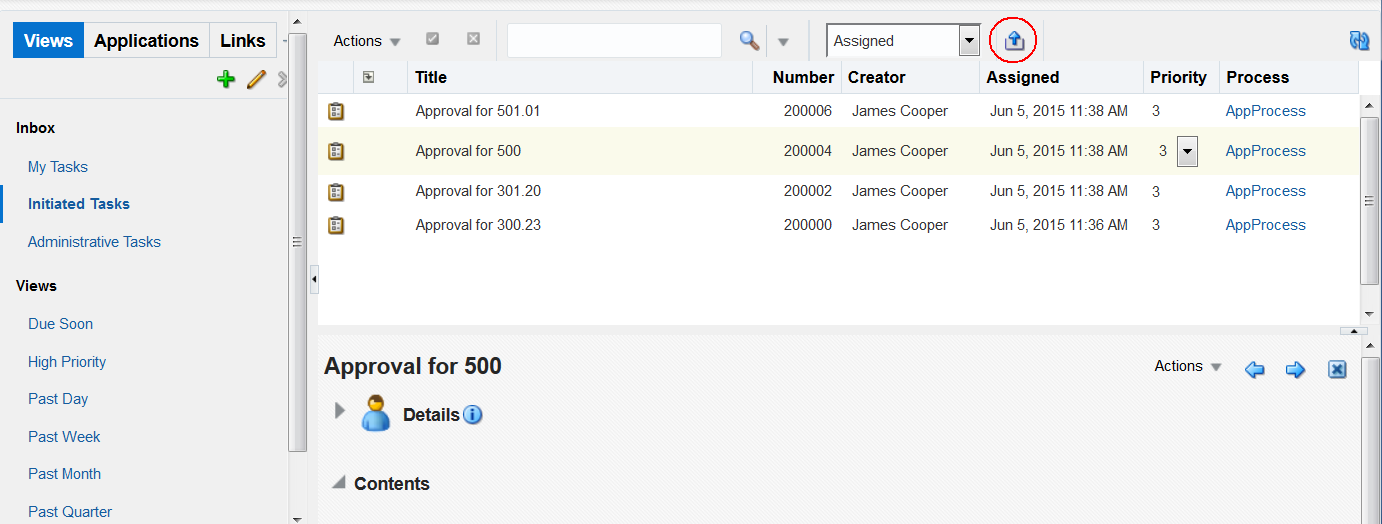The width and height of the screenshot is (1382, 524).
Task: Open the priority dropdown on Approval for 500
Action: tap(1187, 152)
